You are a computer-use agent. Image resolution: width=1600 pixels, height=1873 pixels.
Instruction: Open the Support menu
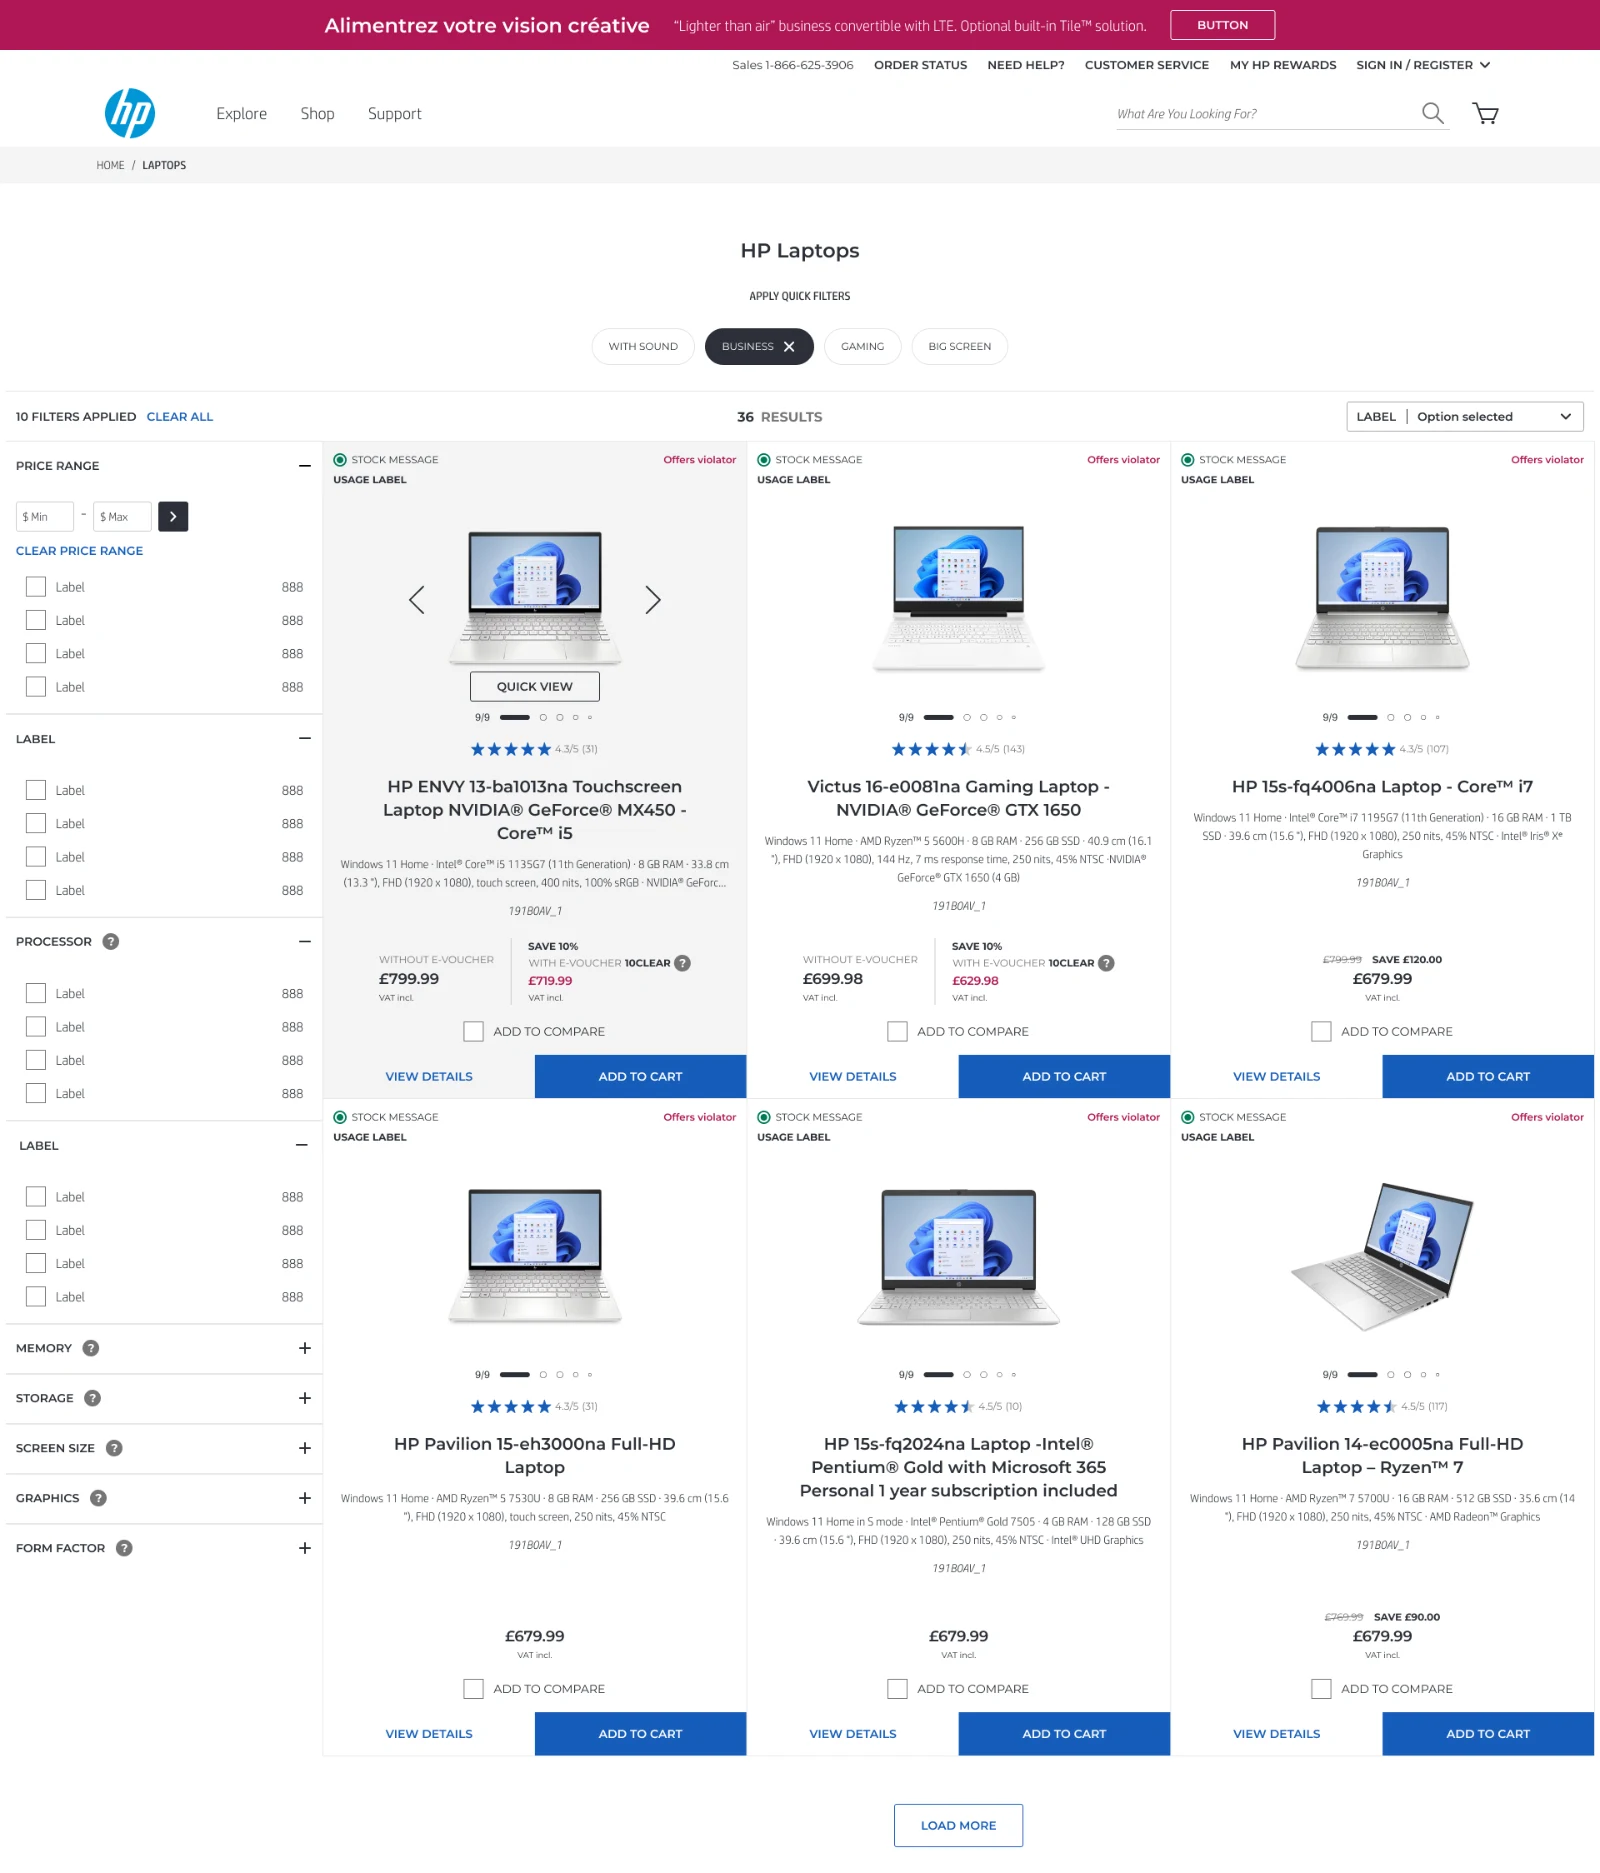pyautogui.click(x=395, y=114)
